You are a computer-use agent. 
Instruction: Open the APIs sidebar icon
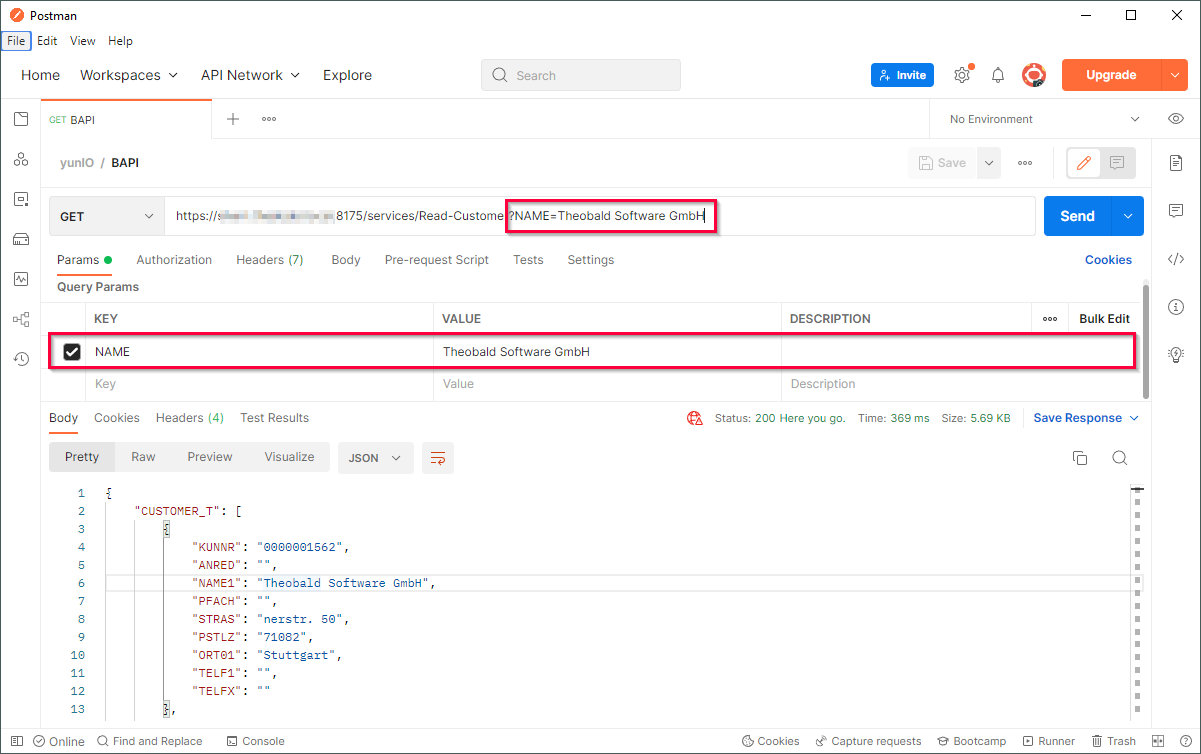click(21, 159)
